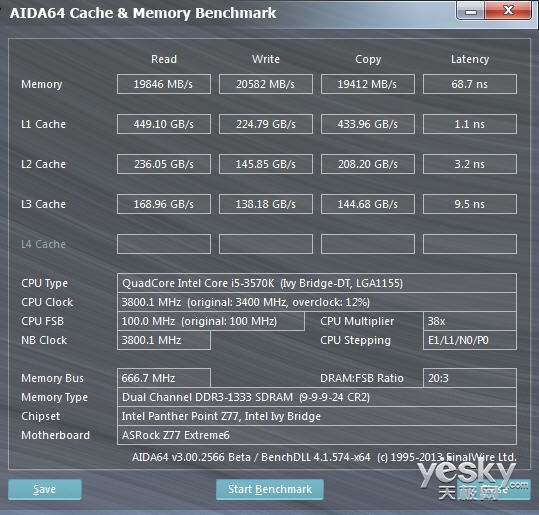Click the Write column header
Screen dimensions: 539x515
(x=266, y=59)
